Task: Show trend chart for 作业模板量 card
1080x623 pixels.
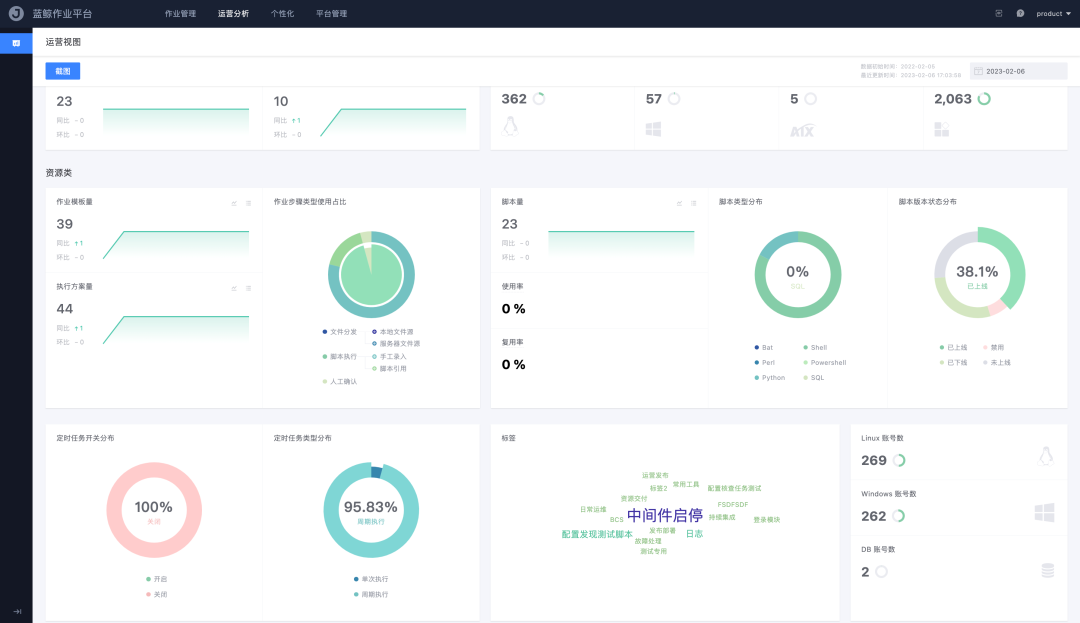Action: coord(234,203)
